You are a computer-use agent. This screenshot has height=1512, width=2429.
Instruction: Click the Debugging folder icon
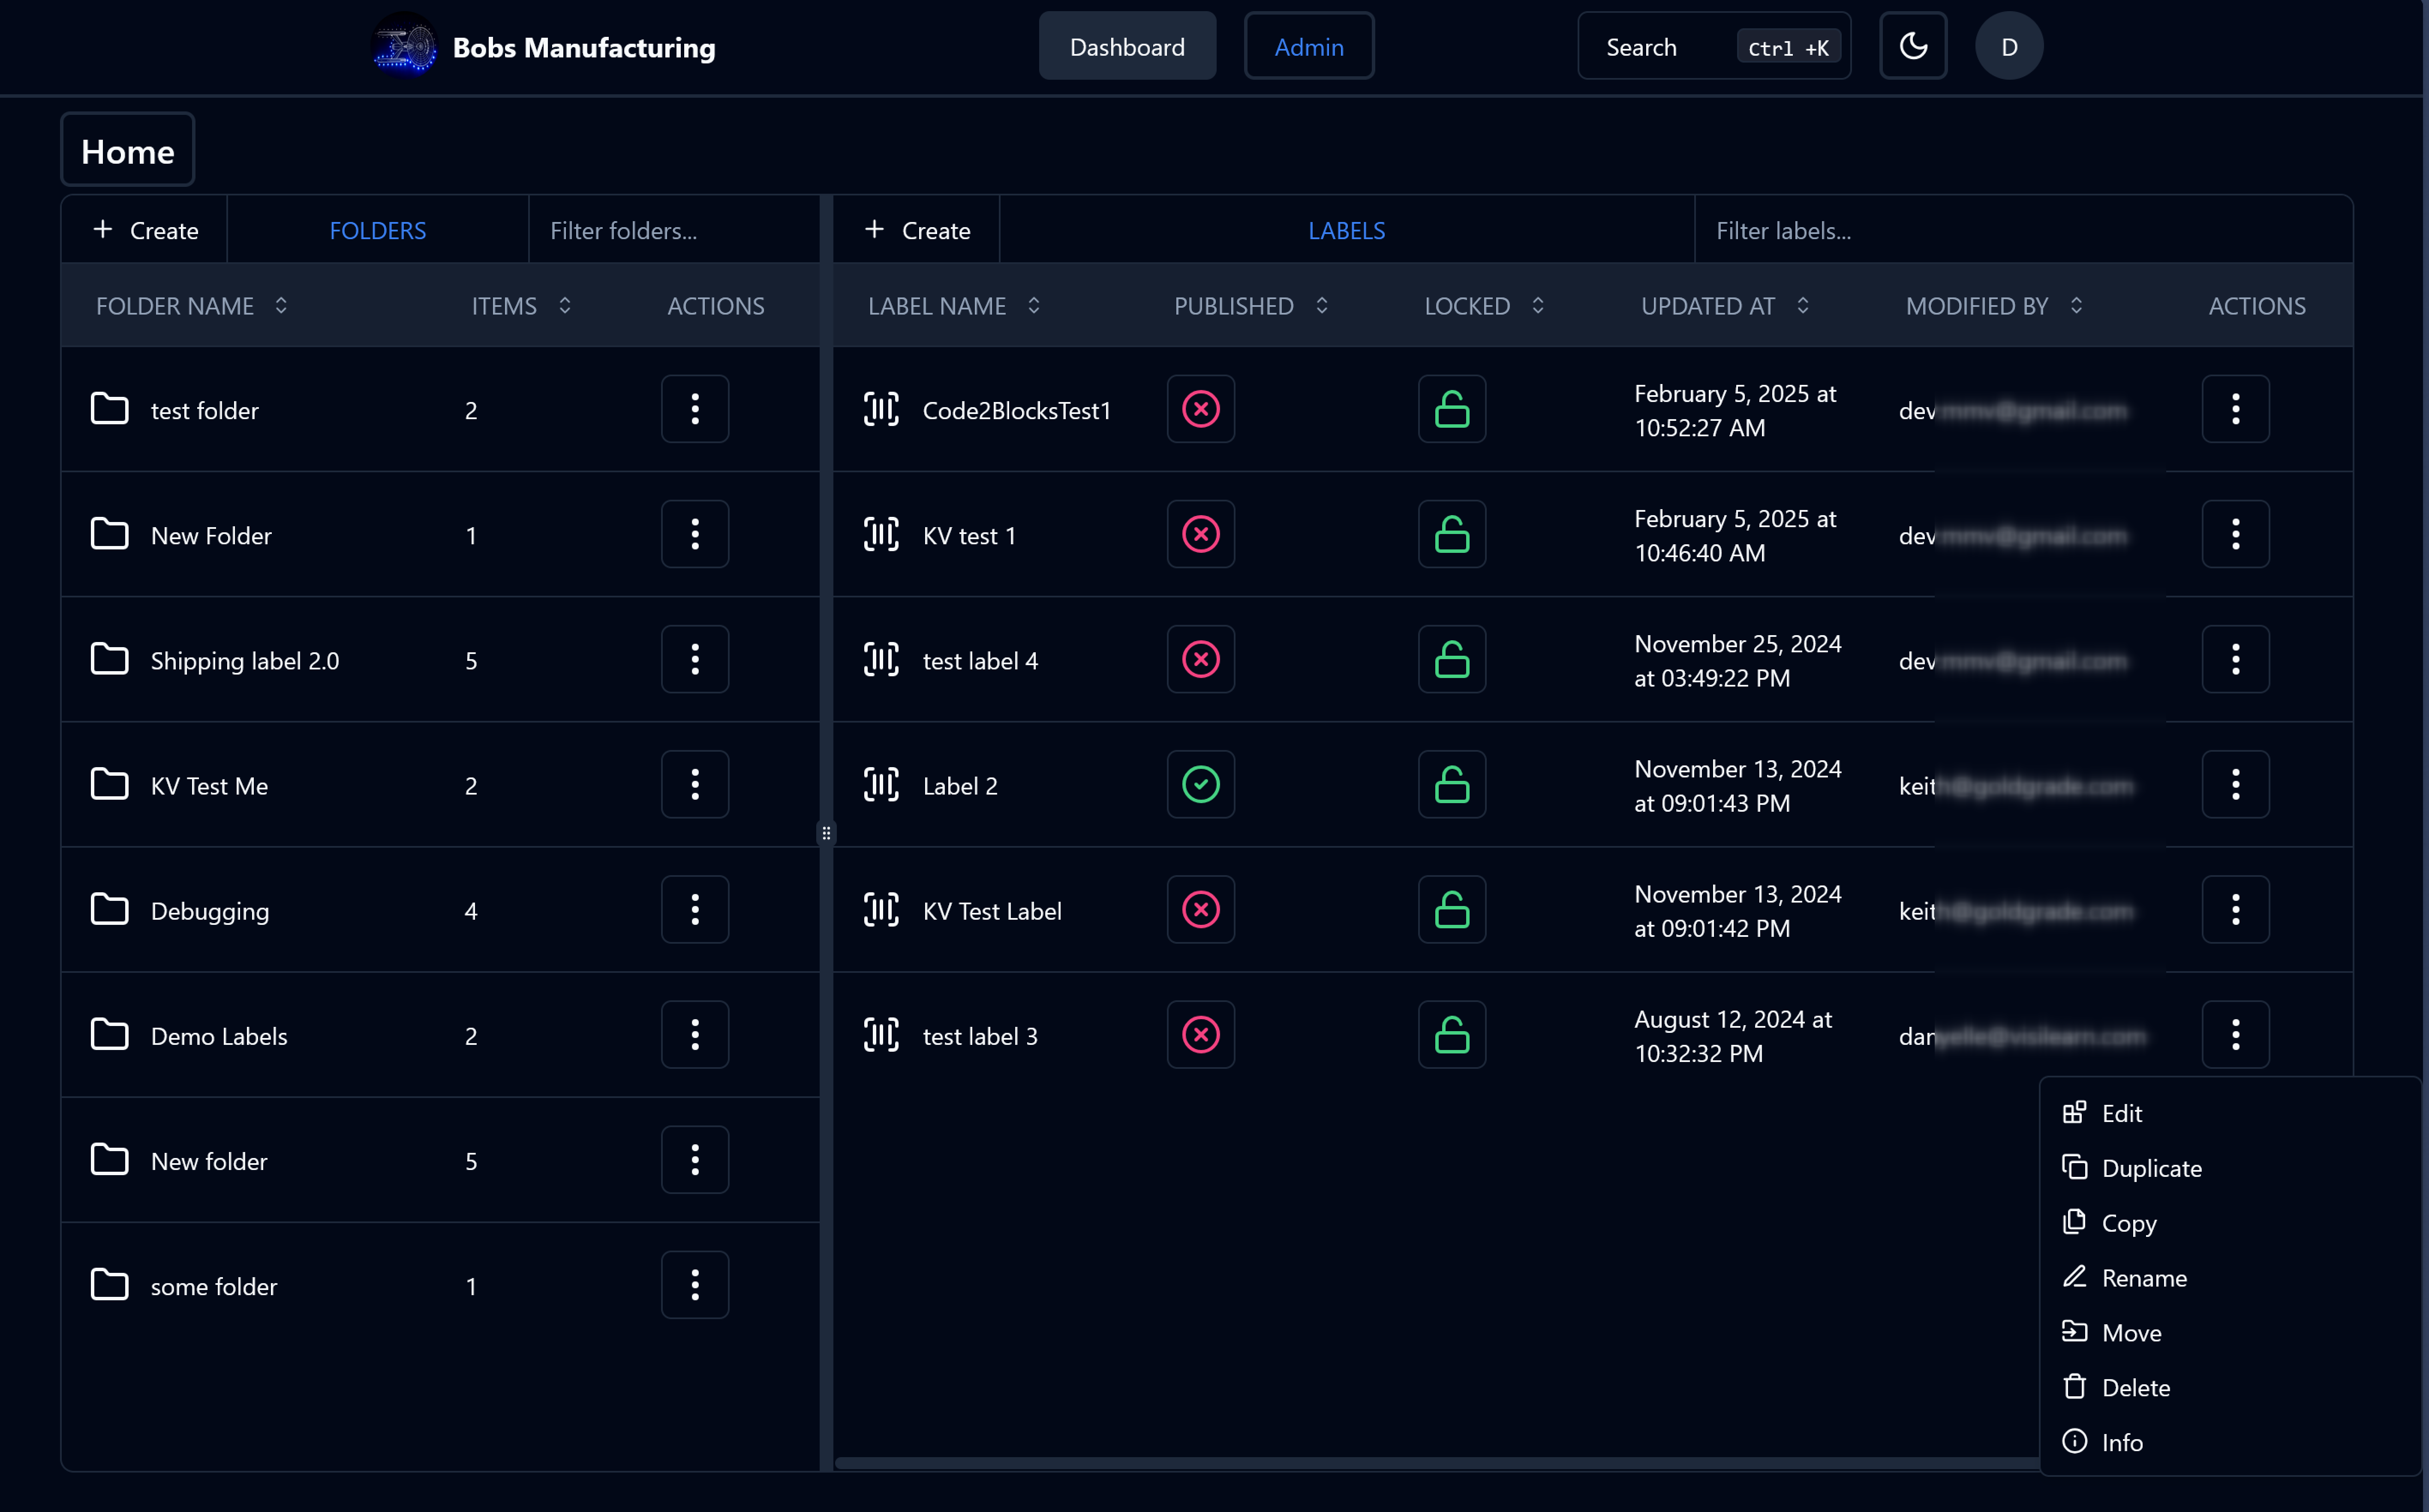[110, 910]
